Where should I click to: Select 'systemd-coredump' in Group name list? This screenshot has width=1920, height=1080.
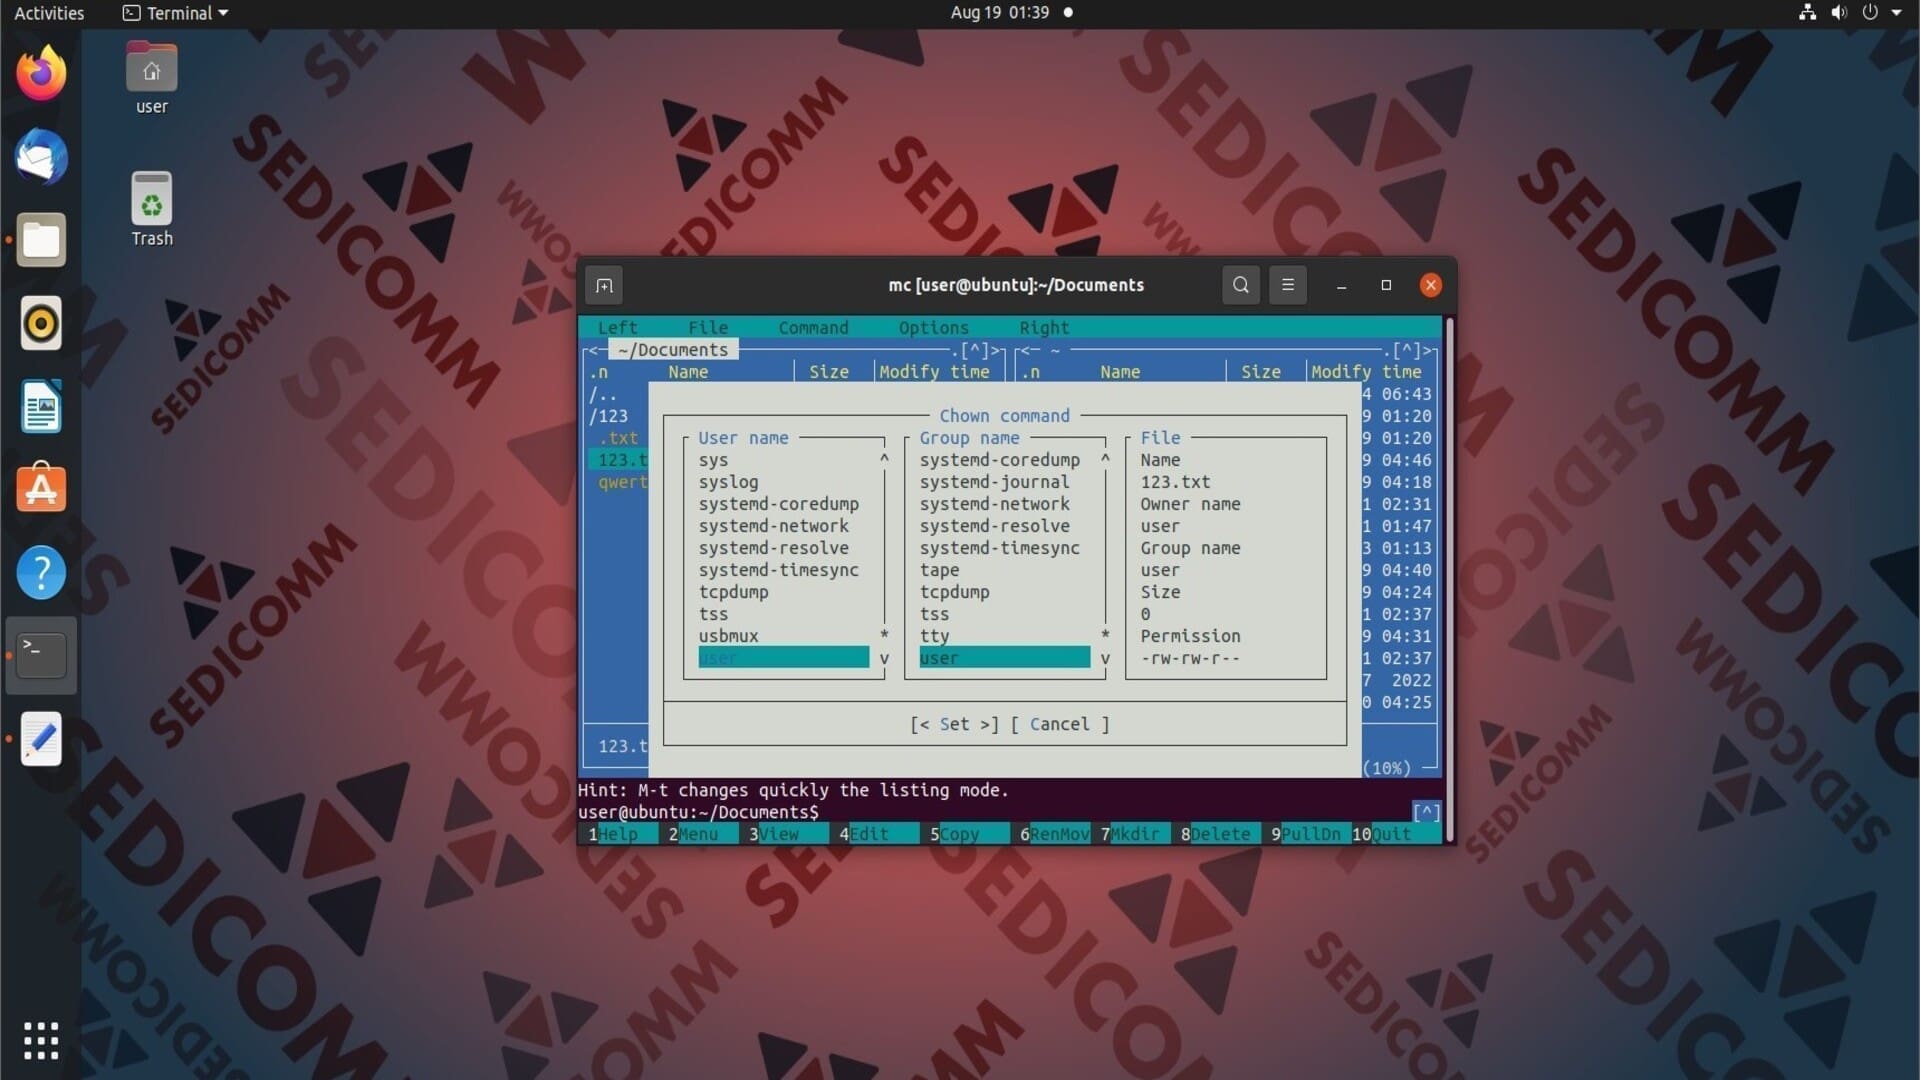click(999, 460)
